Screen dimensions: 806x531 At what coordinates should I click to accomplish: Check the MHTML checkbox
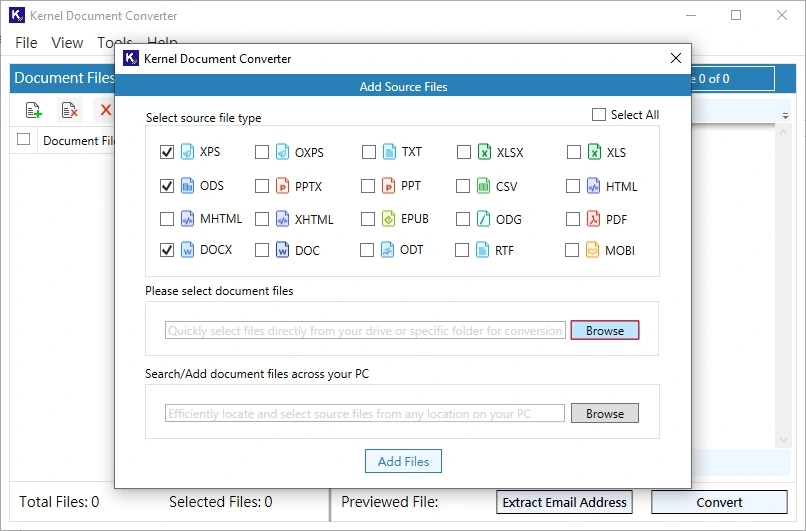coord(167,219)
